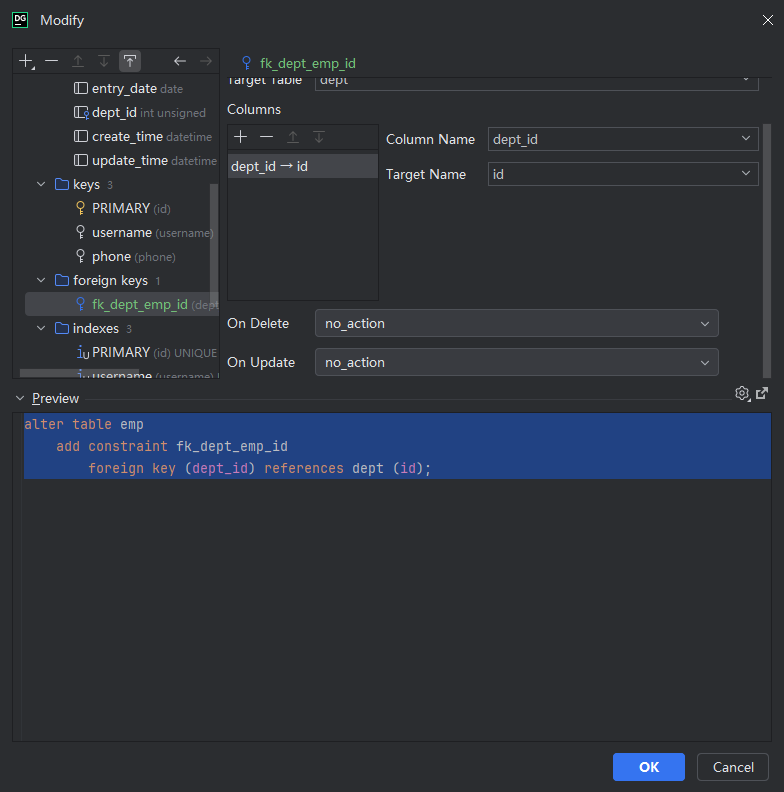Click DataGrip logo icon in title bar
The width and height of the screenshot is (784, 792).
coord(20,20)
